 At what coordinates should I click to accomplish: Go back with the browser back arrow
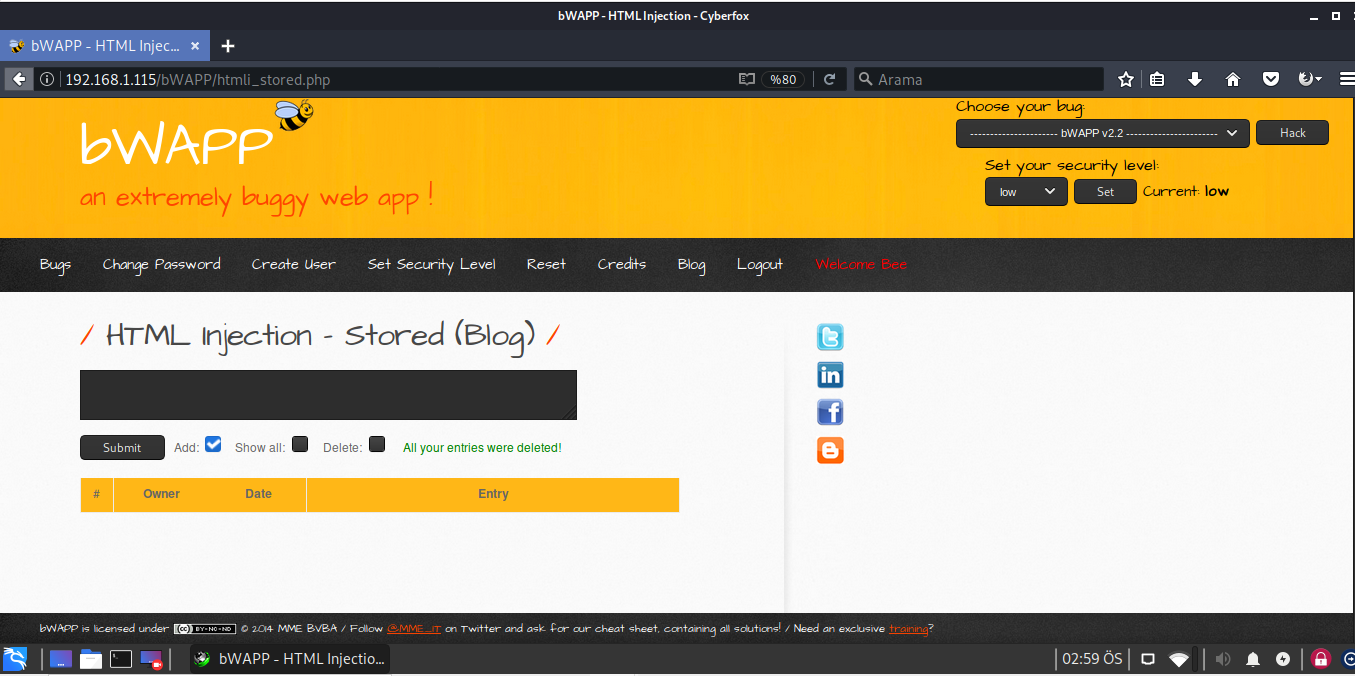(18, 79)
